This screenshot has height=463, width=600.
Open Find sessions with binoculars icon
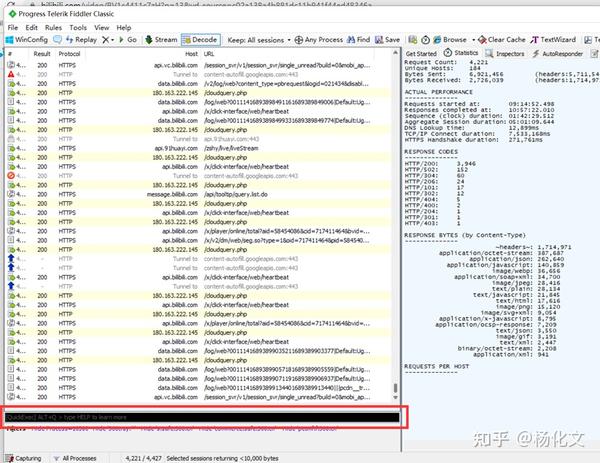click(359, 40)
